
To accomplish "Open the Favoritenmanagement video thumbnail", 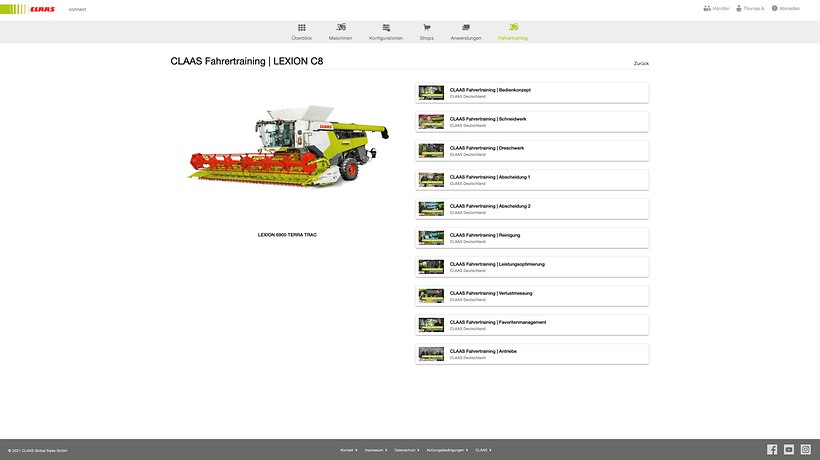I will coord(431,325).
